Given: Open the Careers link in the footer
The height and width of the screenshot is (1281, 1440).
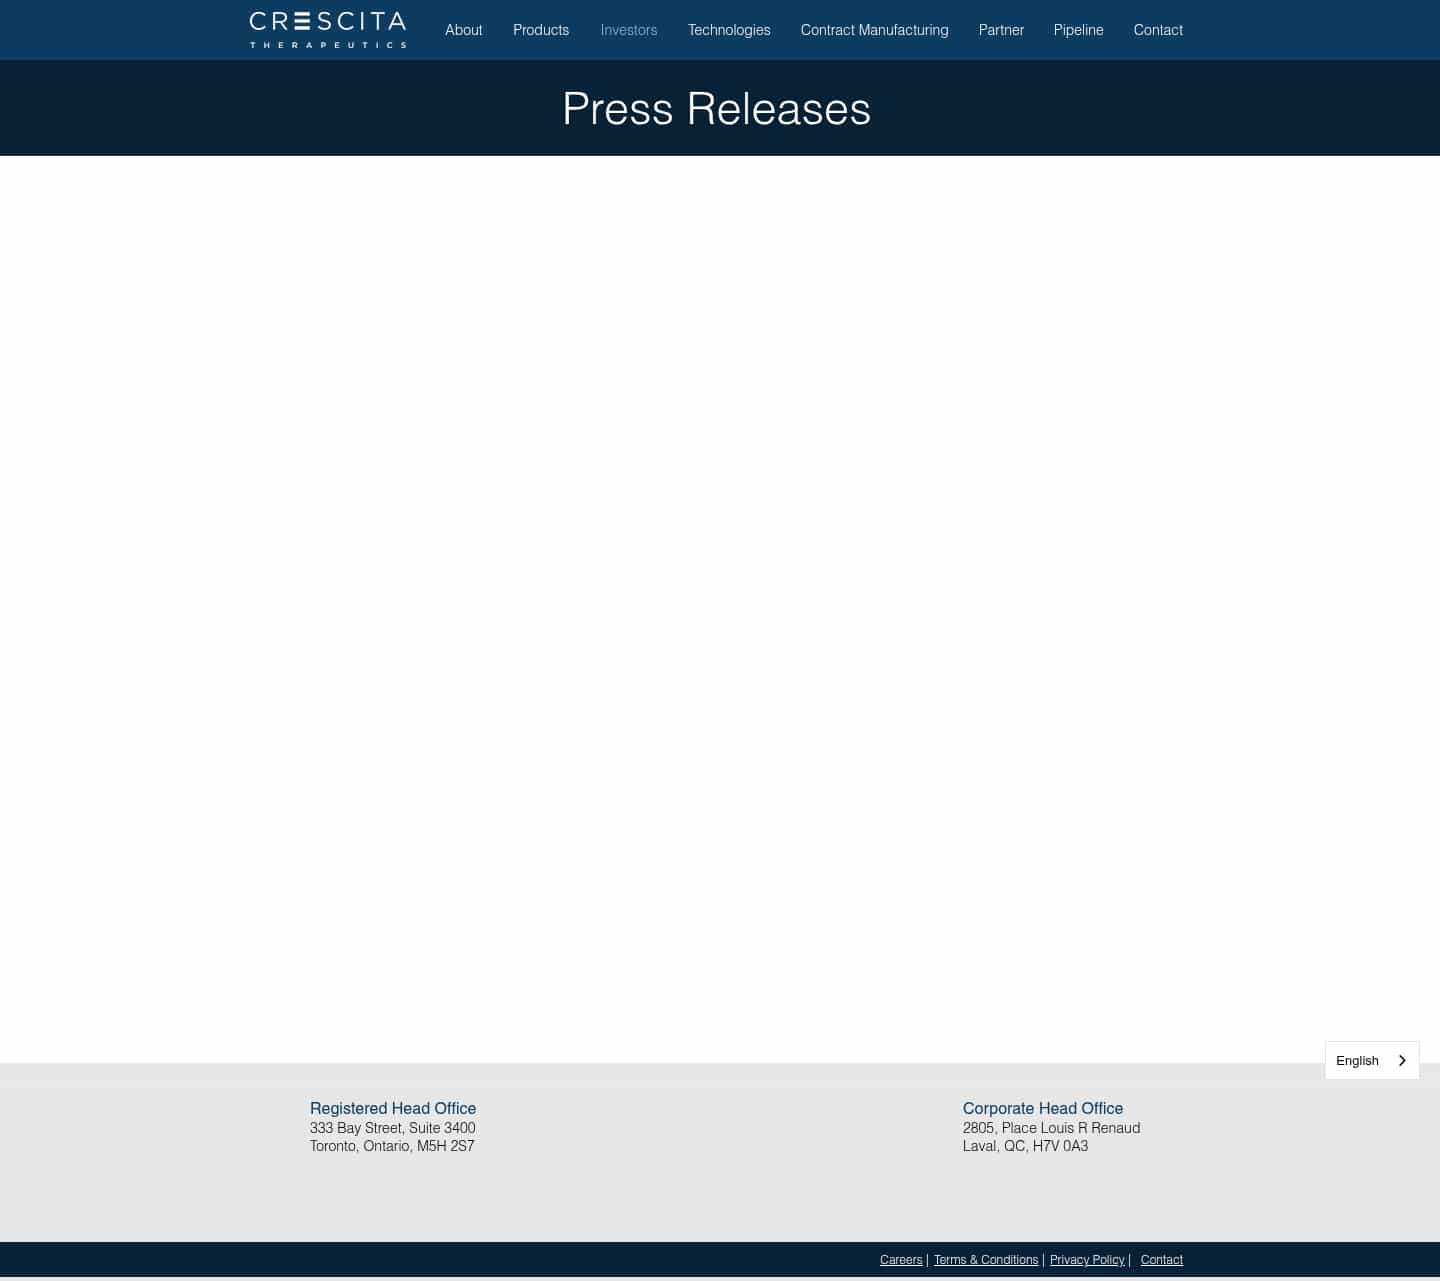Looking at the screenshot, I should coord(901,1260).
